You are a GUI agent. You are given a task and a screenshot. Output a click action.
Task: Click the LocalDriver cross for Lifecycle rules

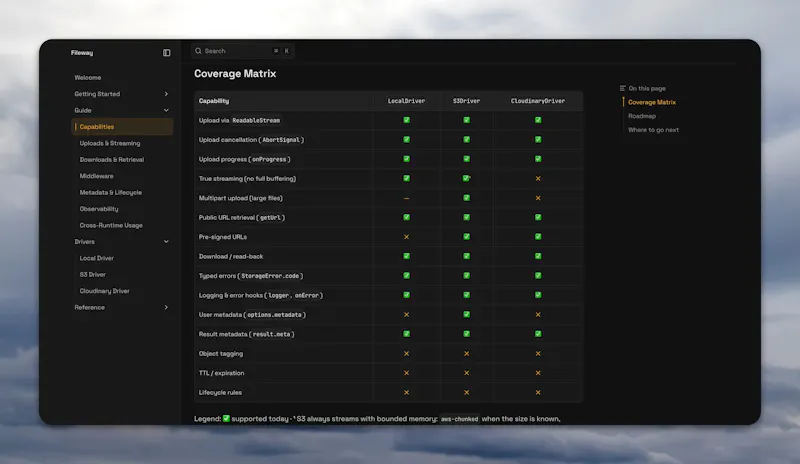406,393
